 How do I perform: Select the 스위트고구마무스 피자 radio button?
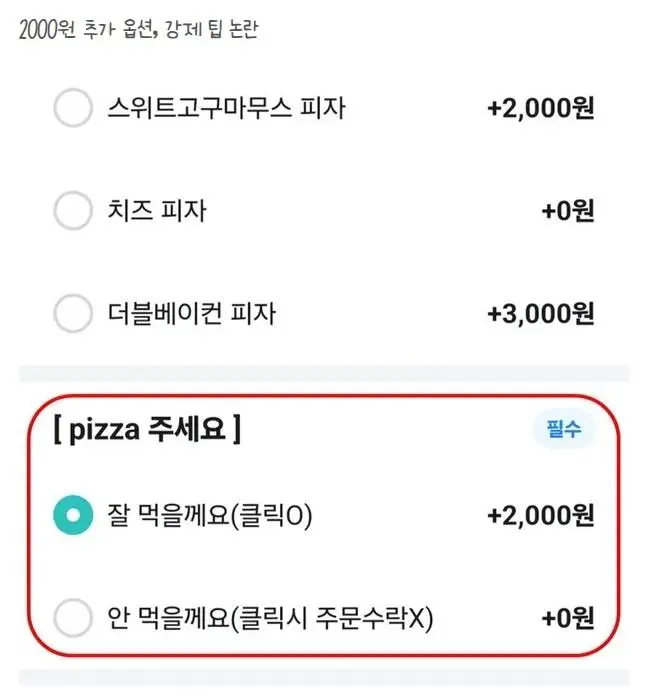point(72,109)
